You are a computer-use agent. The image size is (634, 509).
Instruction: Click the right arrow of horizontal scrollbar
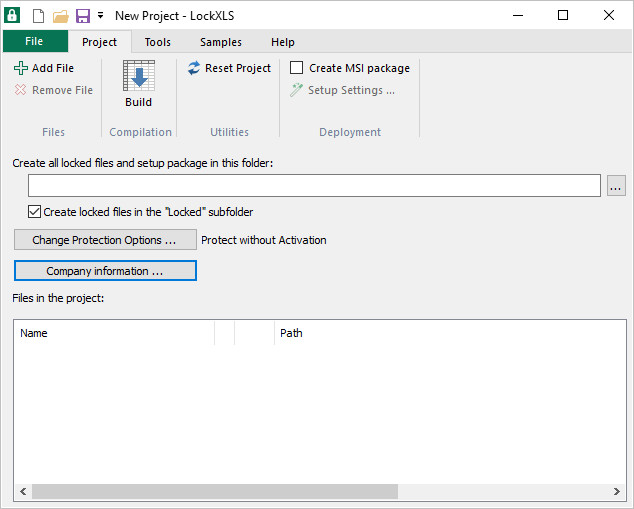coord(617,492)
